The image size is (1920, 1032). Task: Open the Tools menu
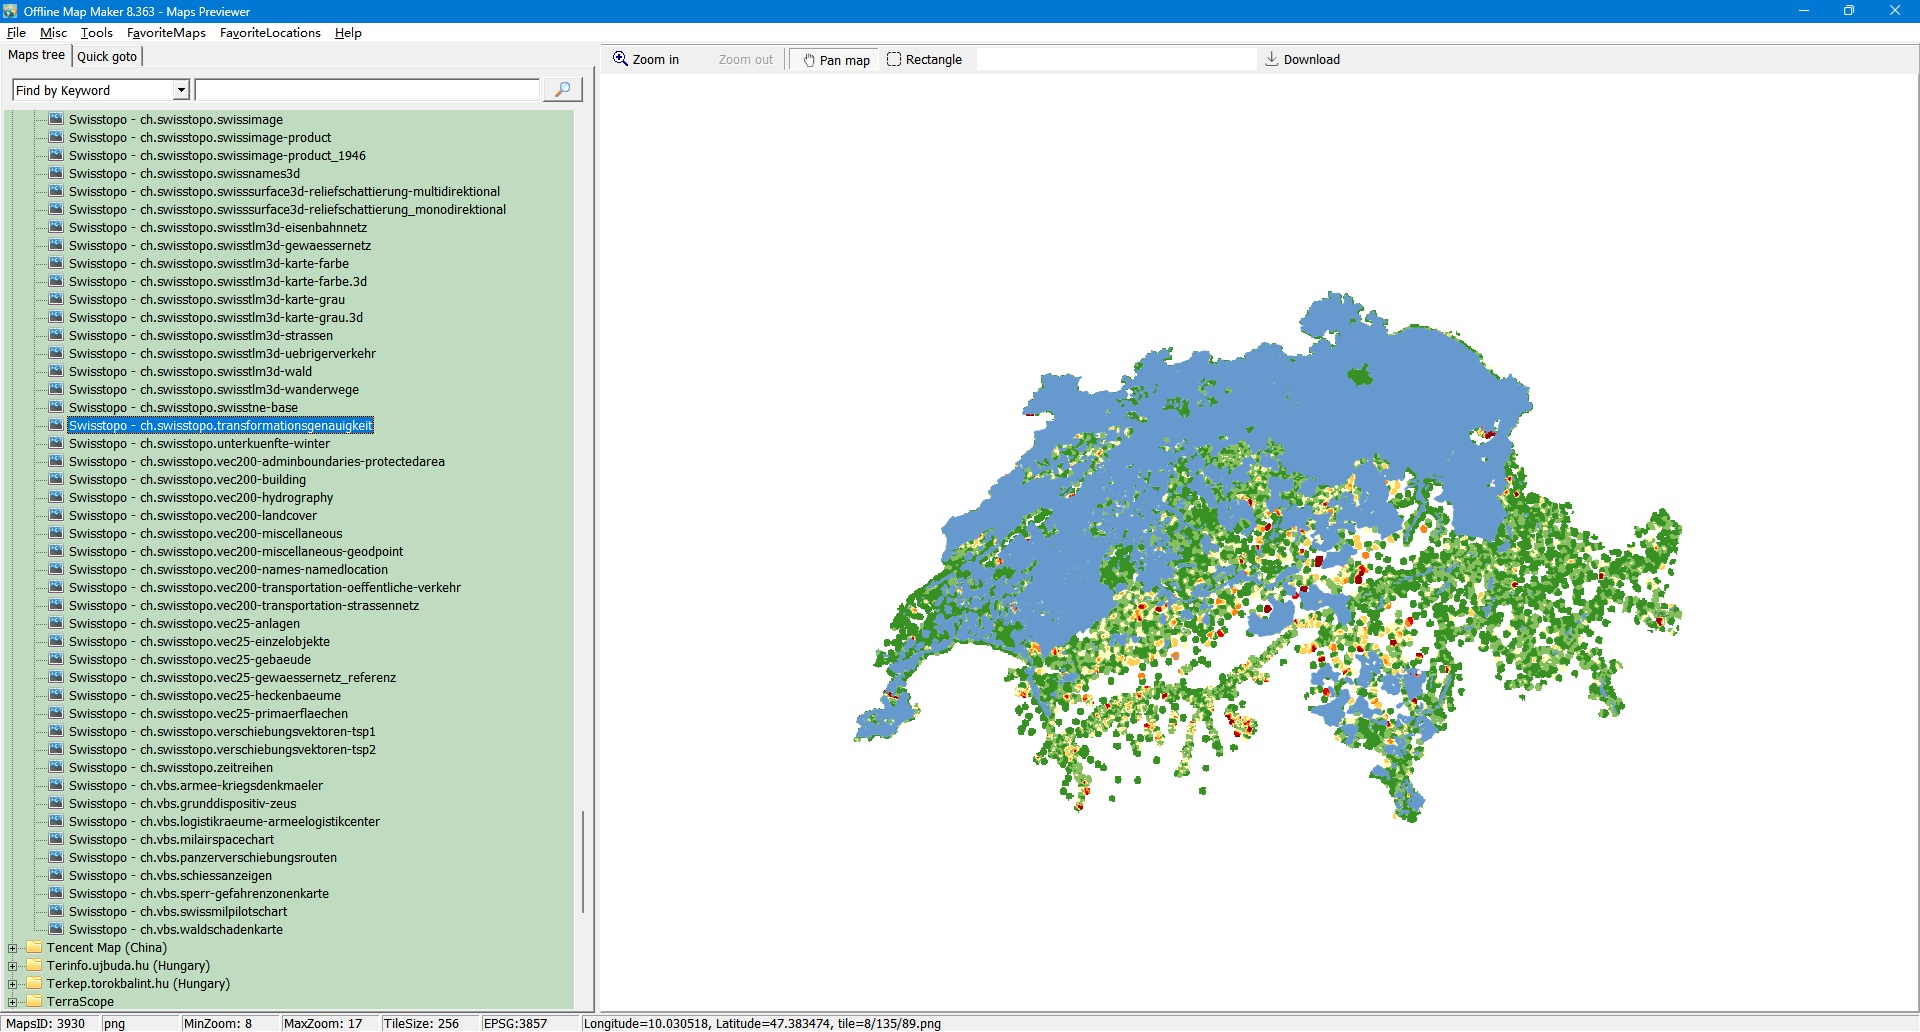coord(97,33)
